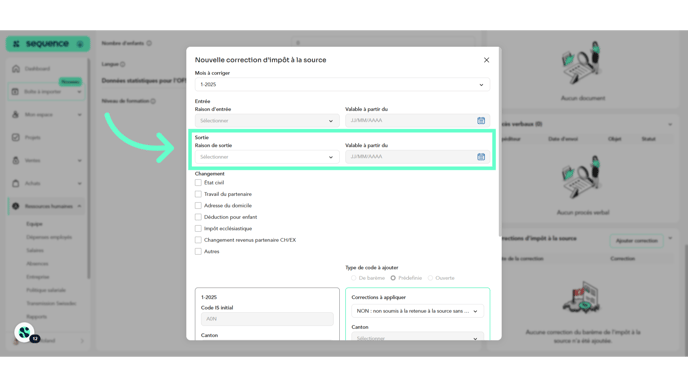
Task: Click the Boîte à importer inbox icon
Action: tap(15, 92)
